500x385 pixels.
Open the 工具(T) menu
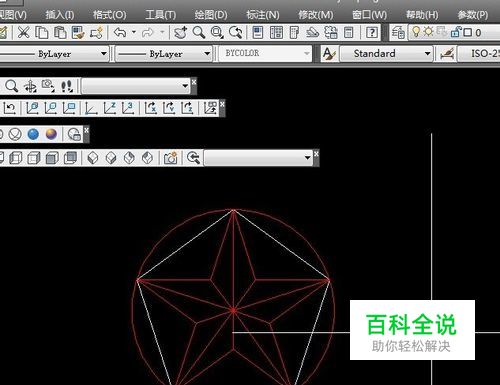pos(160,15)
